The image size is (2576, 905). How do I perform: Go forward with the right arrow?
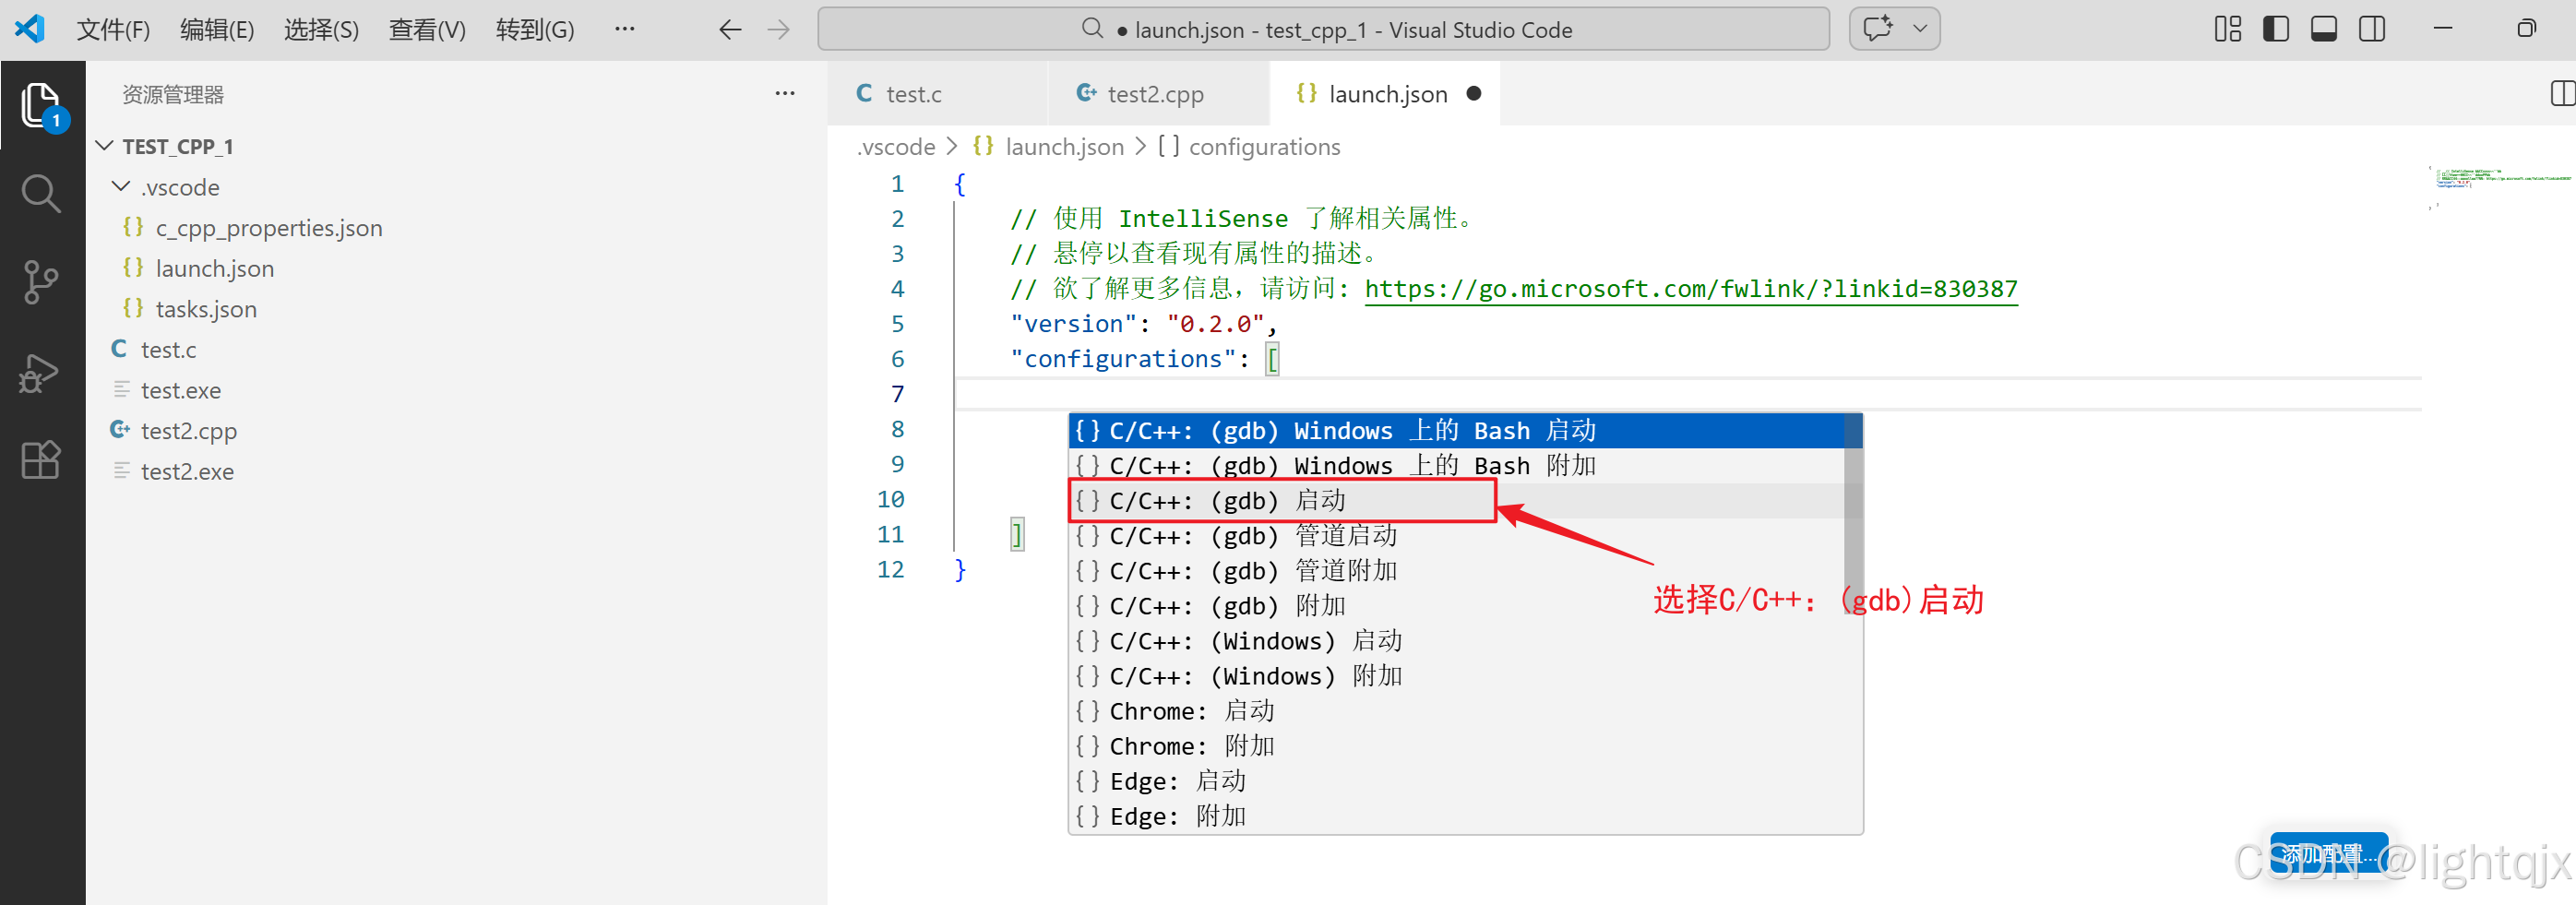[x=778, y=30]
